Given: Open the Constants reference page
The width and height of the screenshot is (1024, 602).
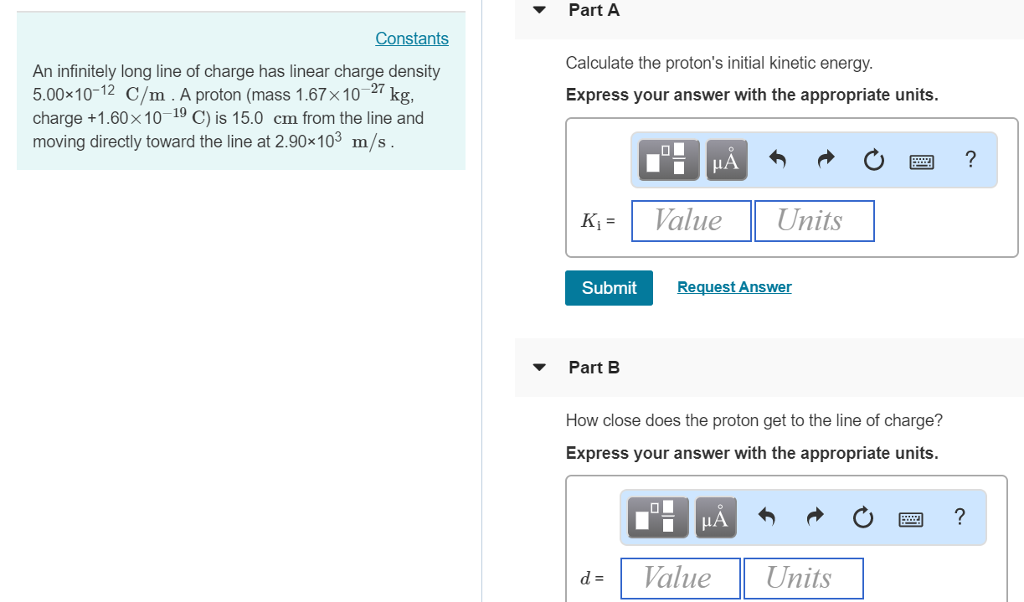Looking at the screenshot, I should [411, 38].
